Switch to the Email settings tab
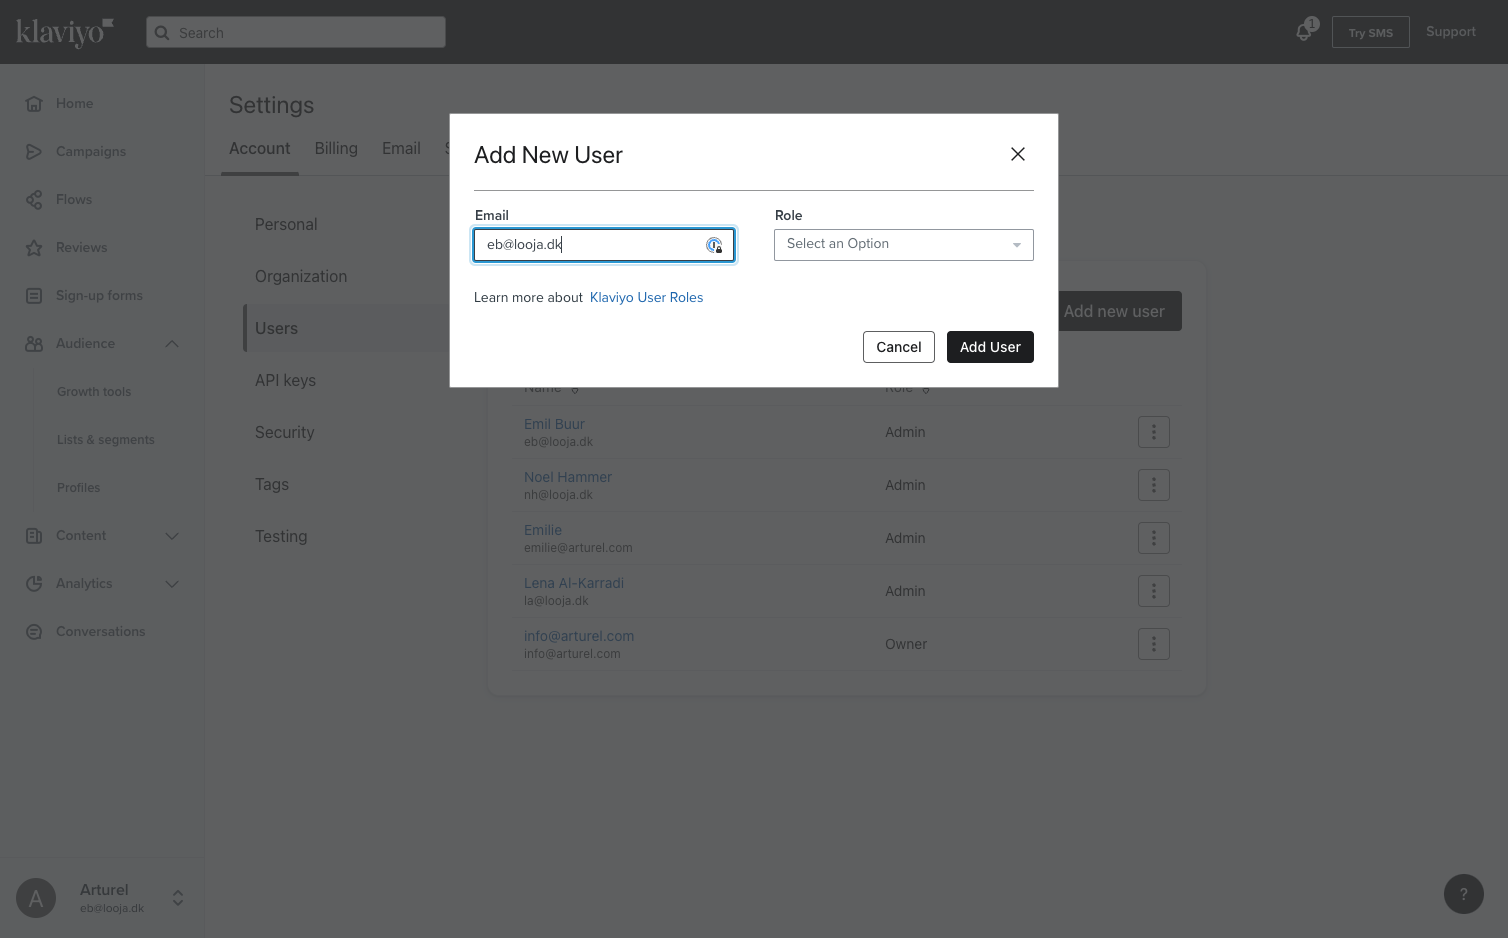This screenshot has width=1508, height=938. pos(401,148)
